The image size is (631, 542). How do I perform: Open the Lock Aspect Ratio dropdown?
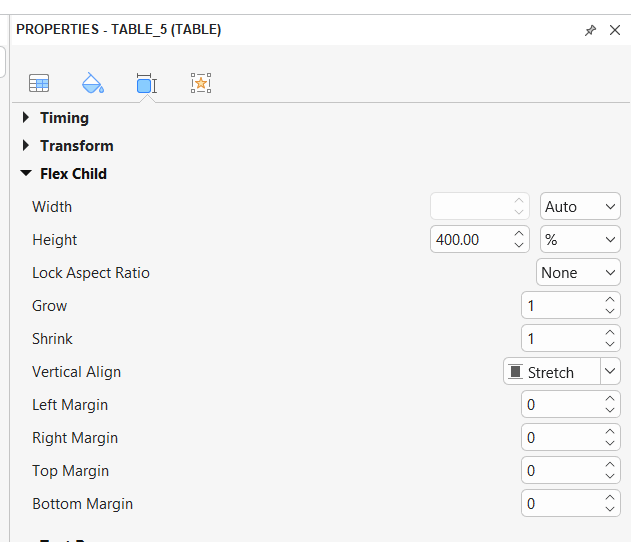(578, 273)
